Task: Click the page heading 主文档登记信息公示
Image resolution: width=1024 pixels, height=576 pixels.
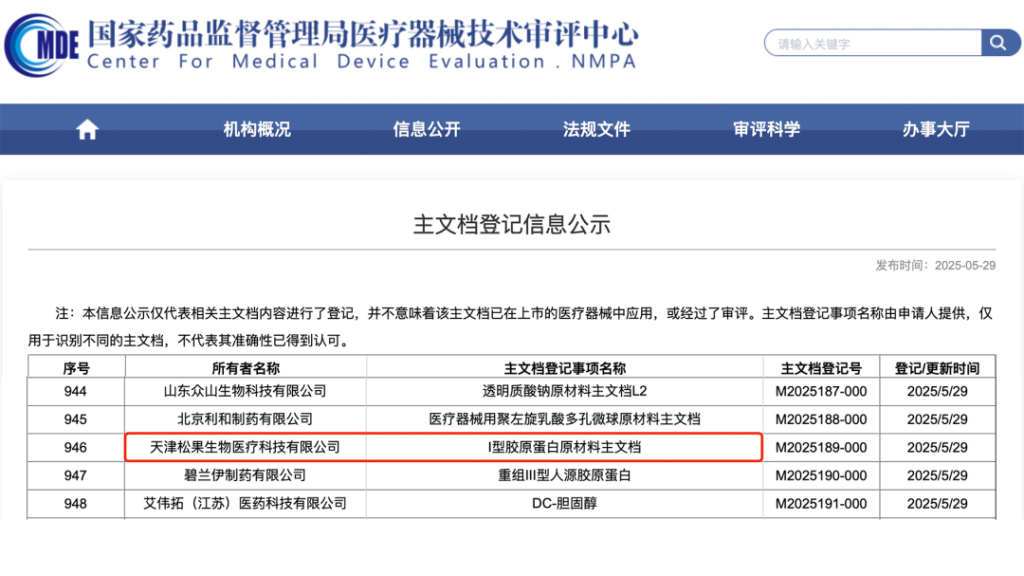Action: 512,224
